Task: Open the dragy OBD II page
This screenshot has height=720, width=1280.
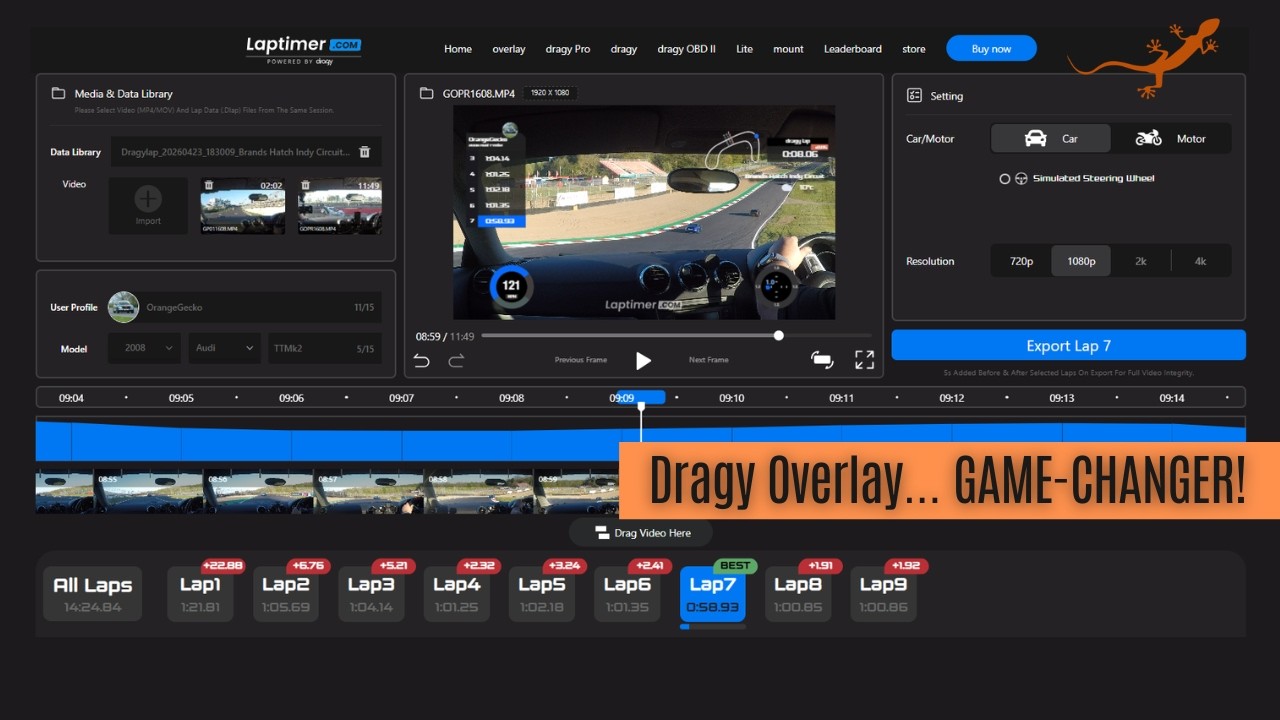Action: pyautogui.click(x=686, y=49)
